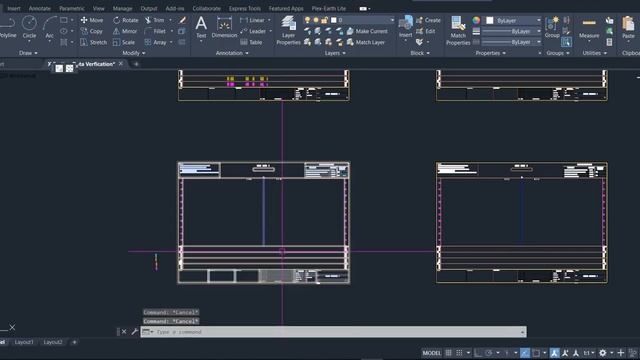Toggle layer on/off lightbulb icon
The width and height of the screenshot is (640, 360).
(307, 20)
